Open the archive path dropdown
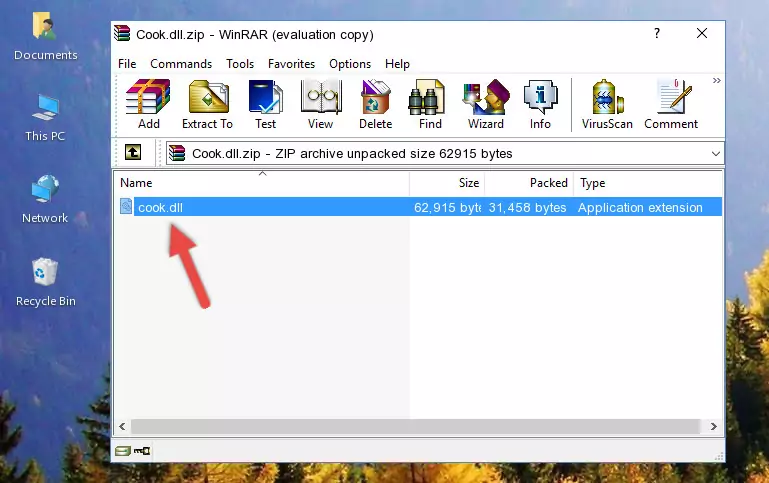Screen dimensions: 769x483 pyautogui.click(x=716, y=153)
